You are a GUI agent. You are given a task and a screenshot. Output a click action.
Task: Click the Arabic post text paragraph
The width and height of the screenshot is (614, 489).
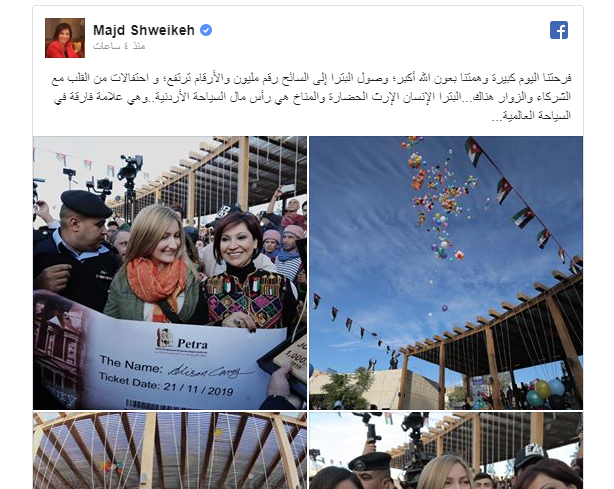(312, 96)
